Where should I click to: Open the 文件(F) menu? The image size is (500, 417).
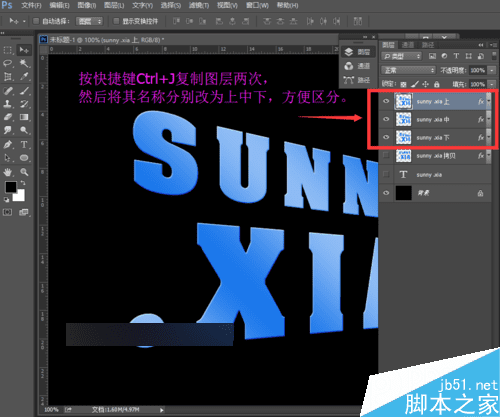click(x=32, y=5)
